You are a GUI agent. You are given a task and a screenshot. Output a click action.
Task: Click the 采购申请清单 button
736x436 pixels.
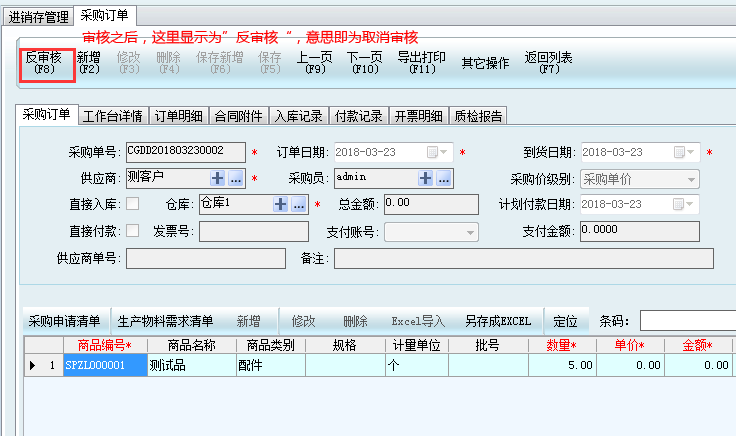(x=64, y=321)
